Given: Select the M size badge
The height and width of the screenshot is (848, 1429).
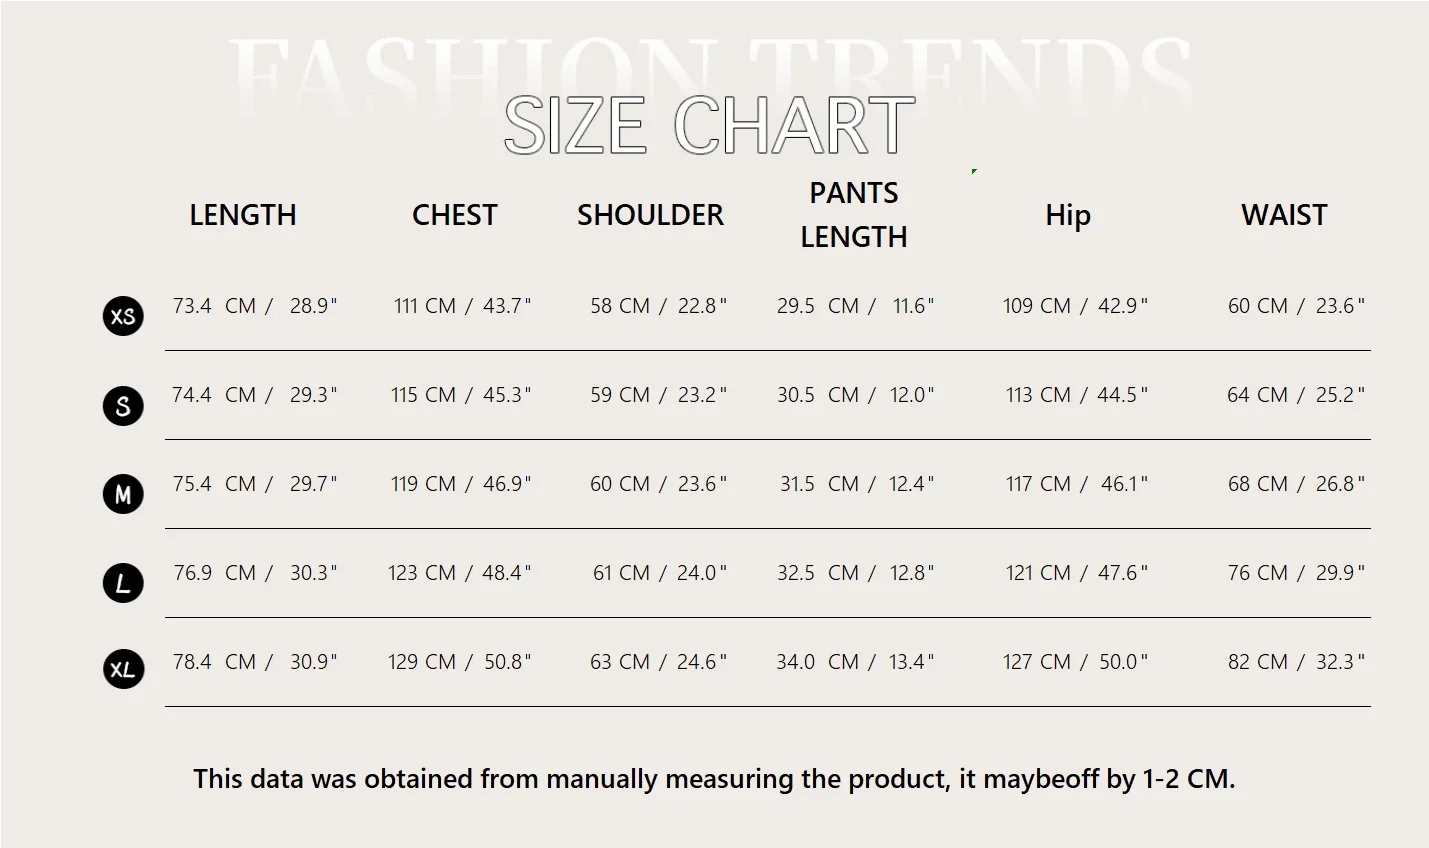Looking at the screenshot, I should [x=123, y=494].
